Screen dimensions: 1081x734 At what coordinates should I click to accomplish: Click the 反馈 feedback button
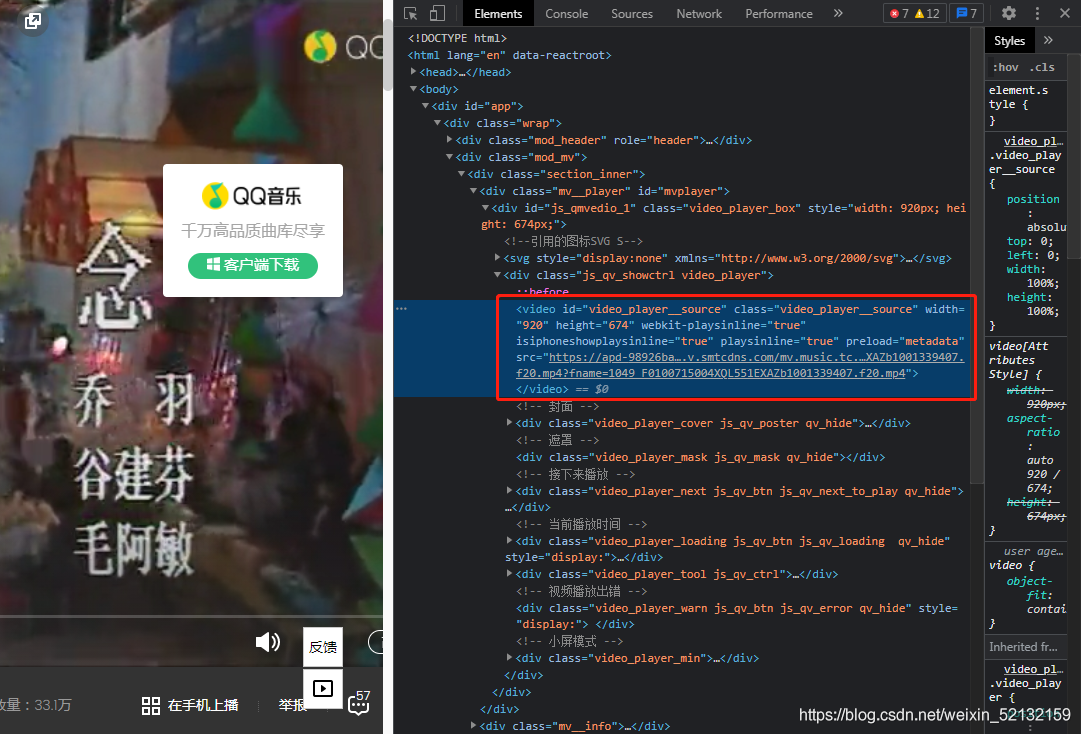click(x=323, y=647)
